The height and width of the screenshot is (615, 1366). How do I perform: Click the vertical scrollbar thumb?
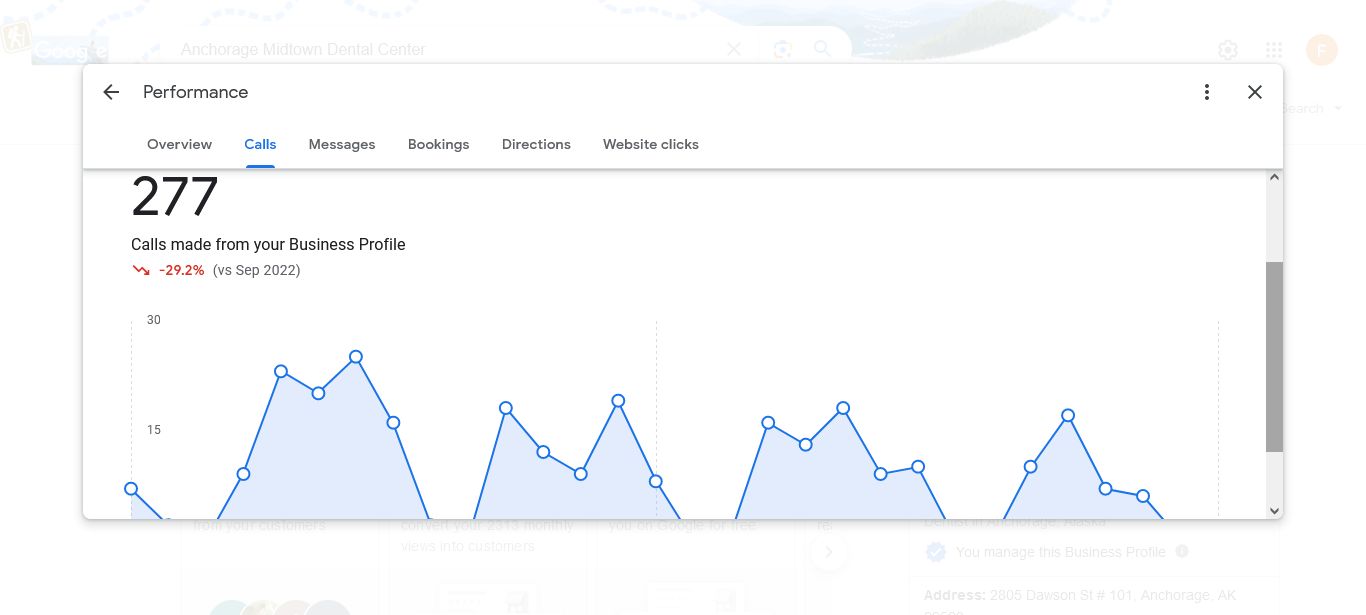[x=1274, y=356]
